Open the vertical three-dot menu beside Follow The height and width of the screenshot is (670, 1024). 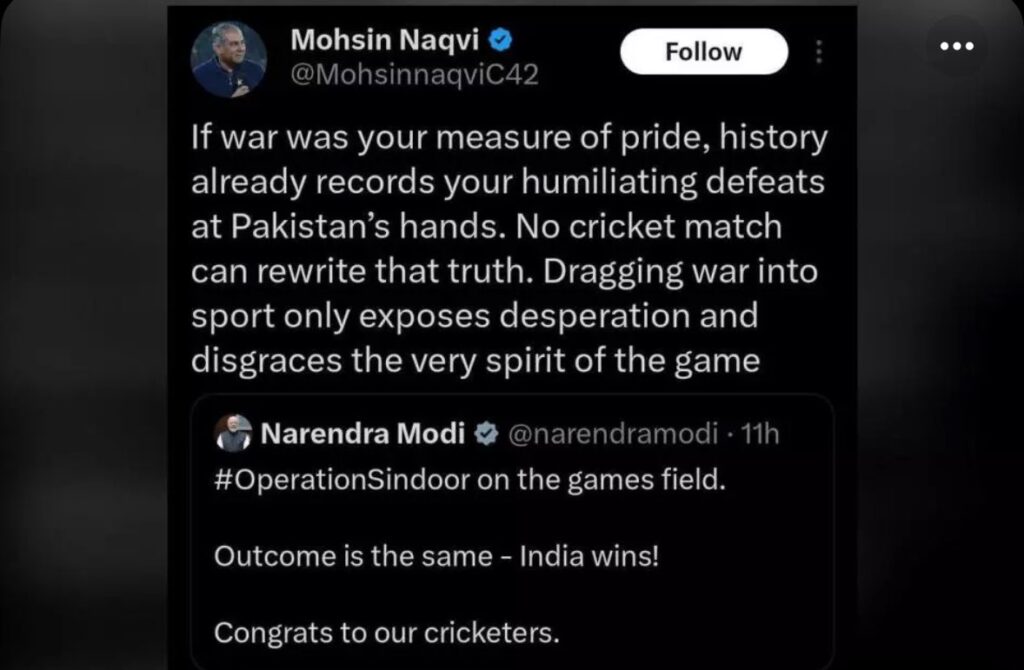[818, 52]
